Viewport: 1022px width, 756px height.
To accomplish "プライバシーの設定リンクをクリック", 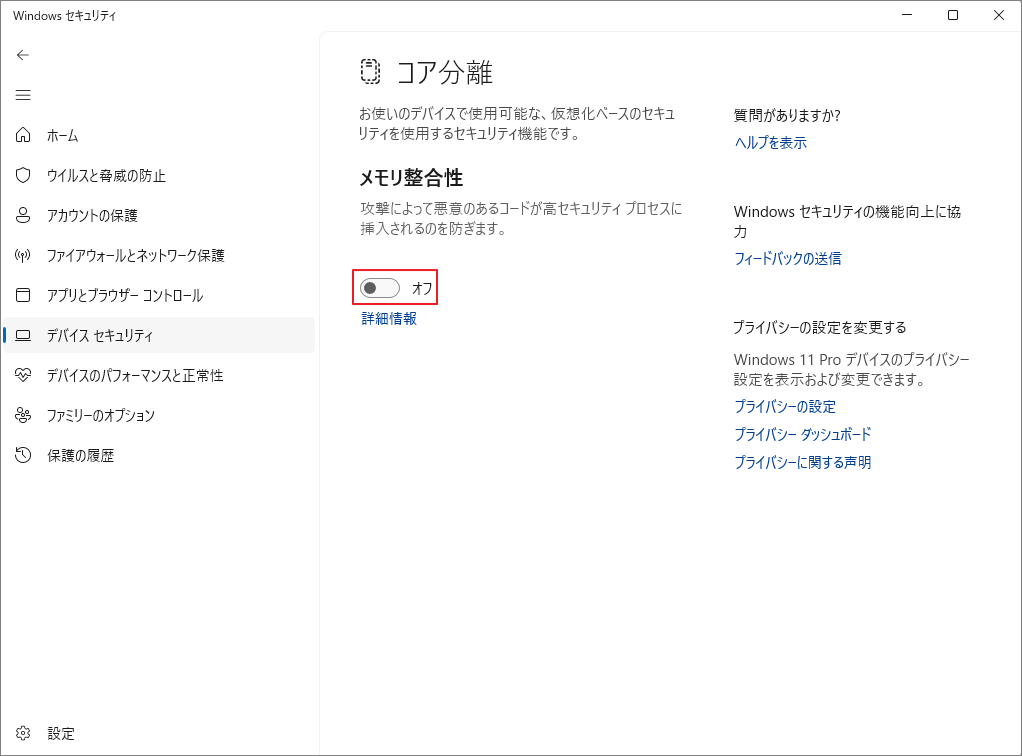I will (x=786, y=406).
